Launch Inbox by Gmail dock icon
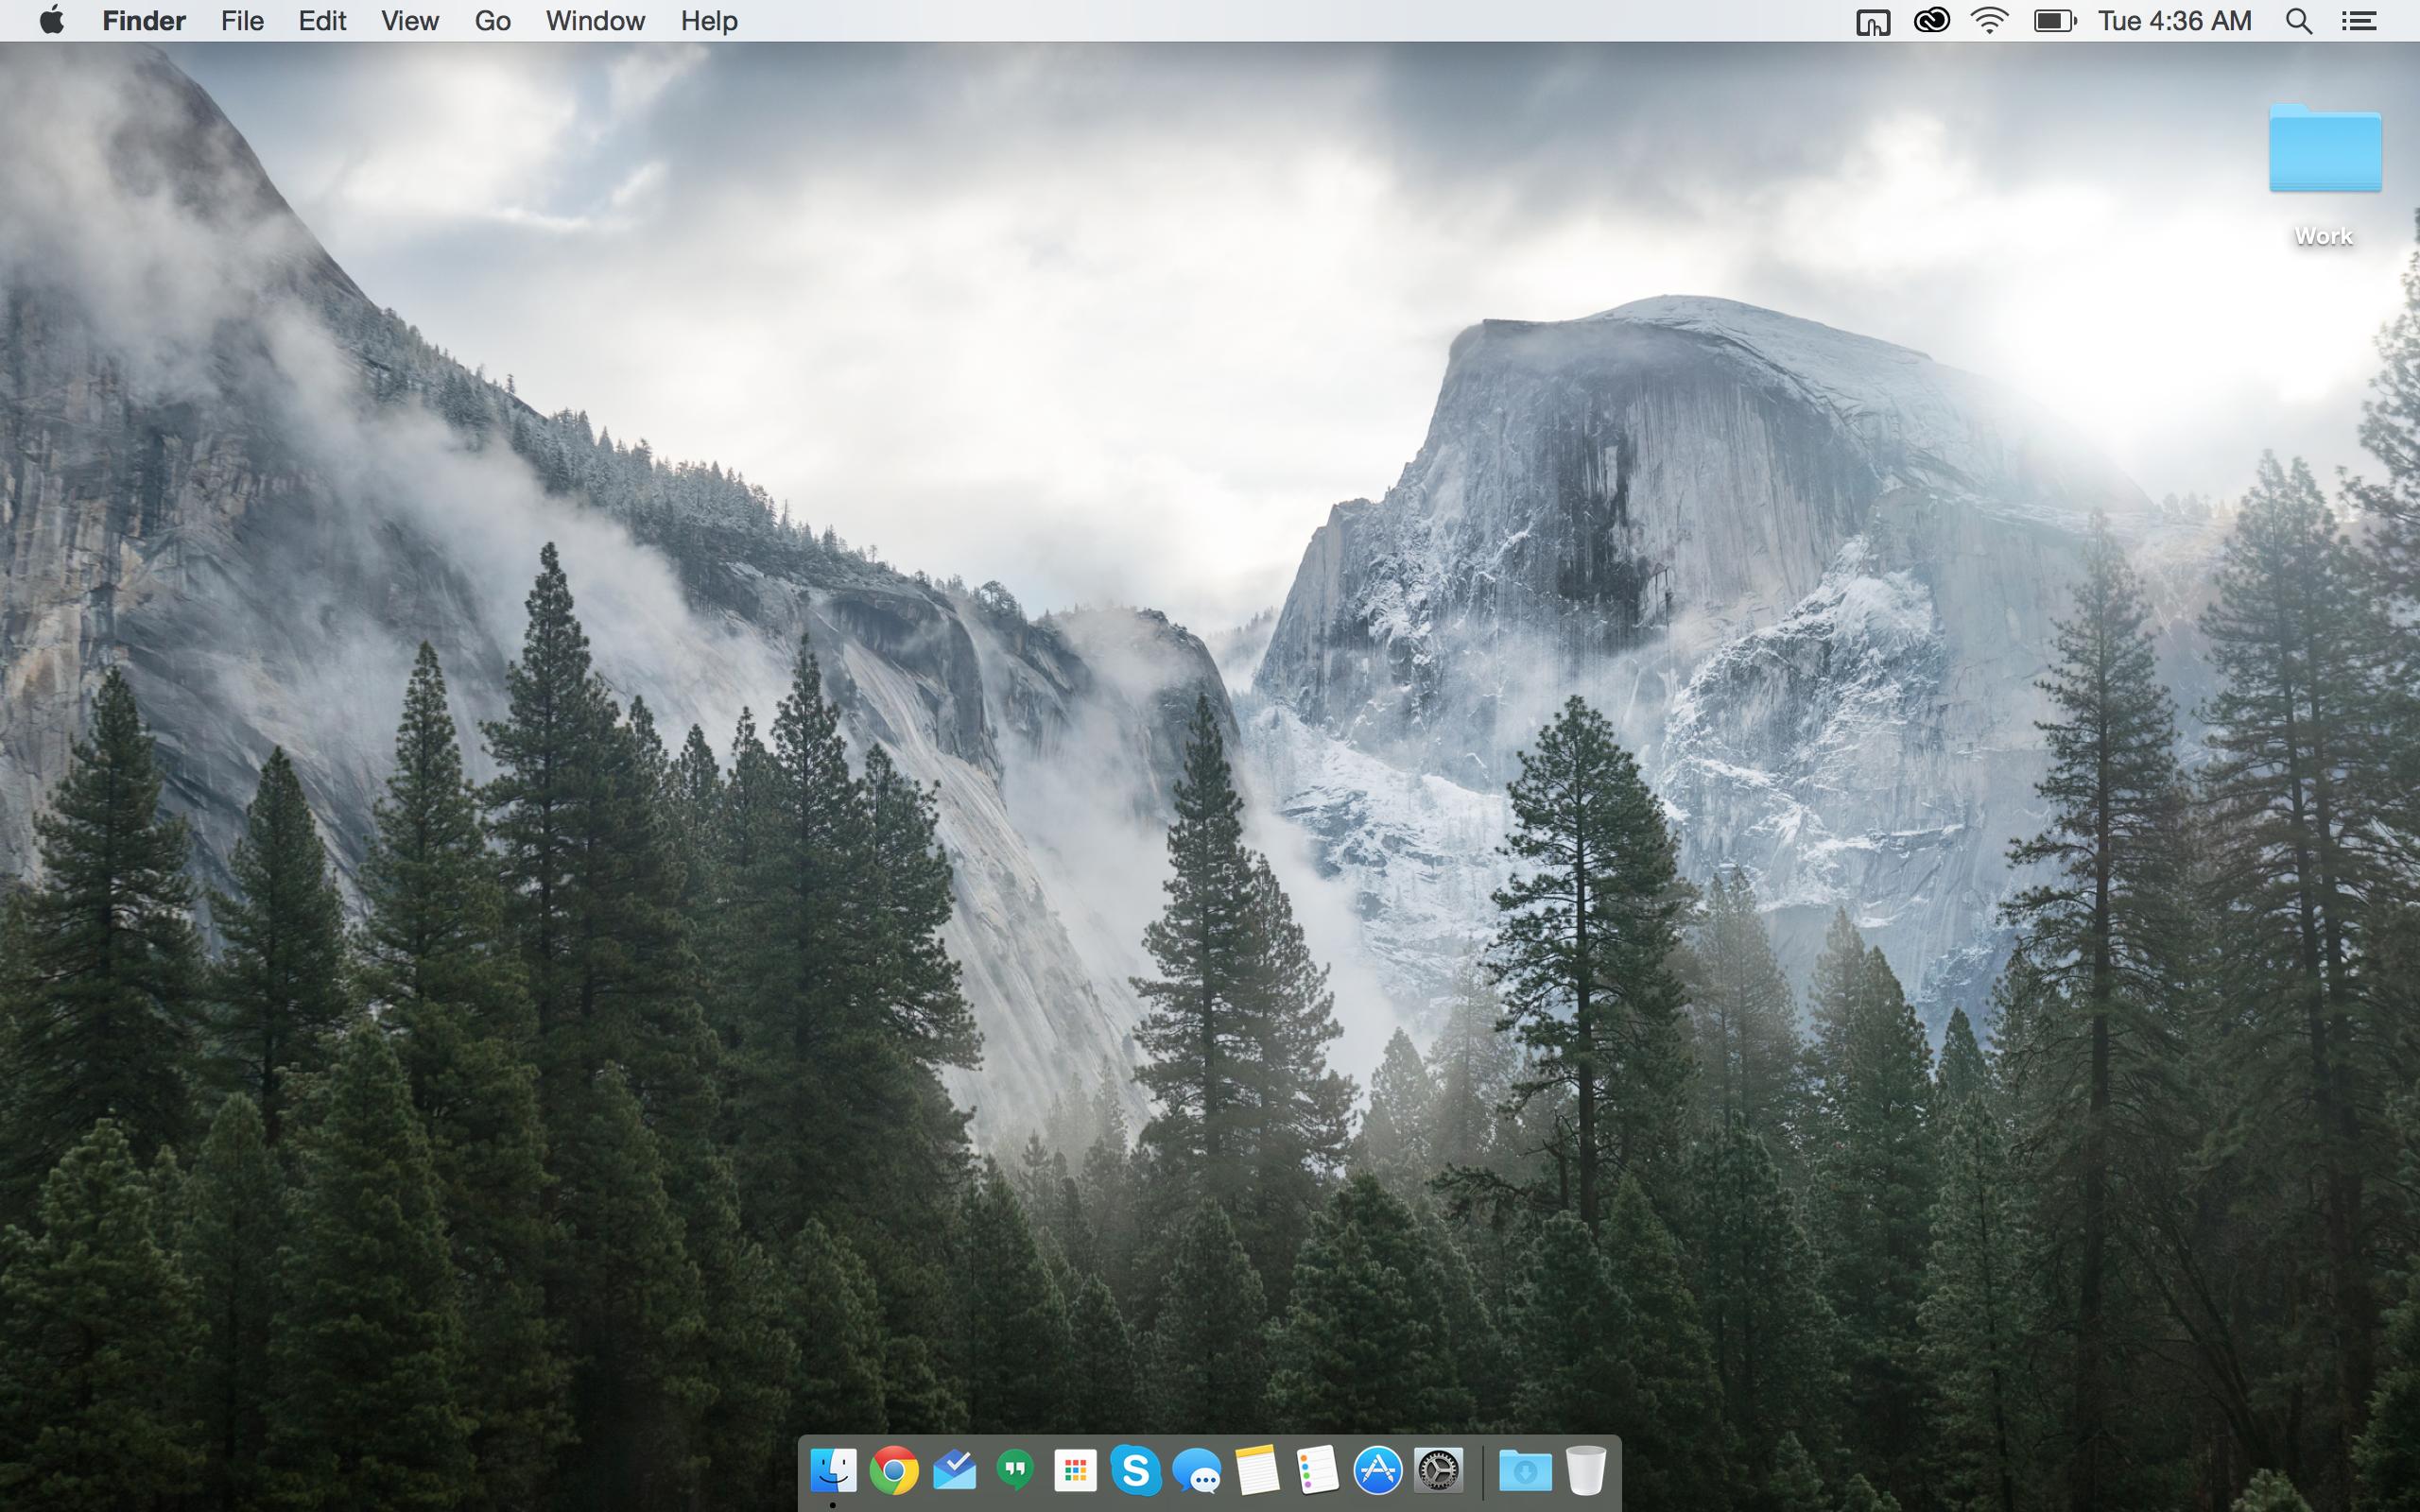The height and width of the screenshot is (1512, 2420). (x=954, y=1471)
